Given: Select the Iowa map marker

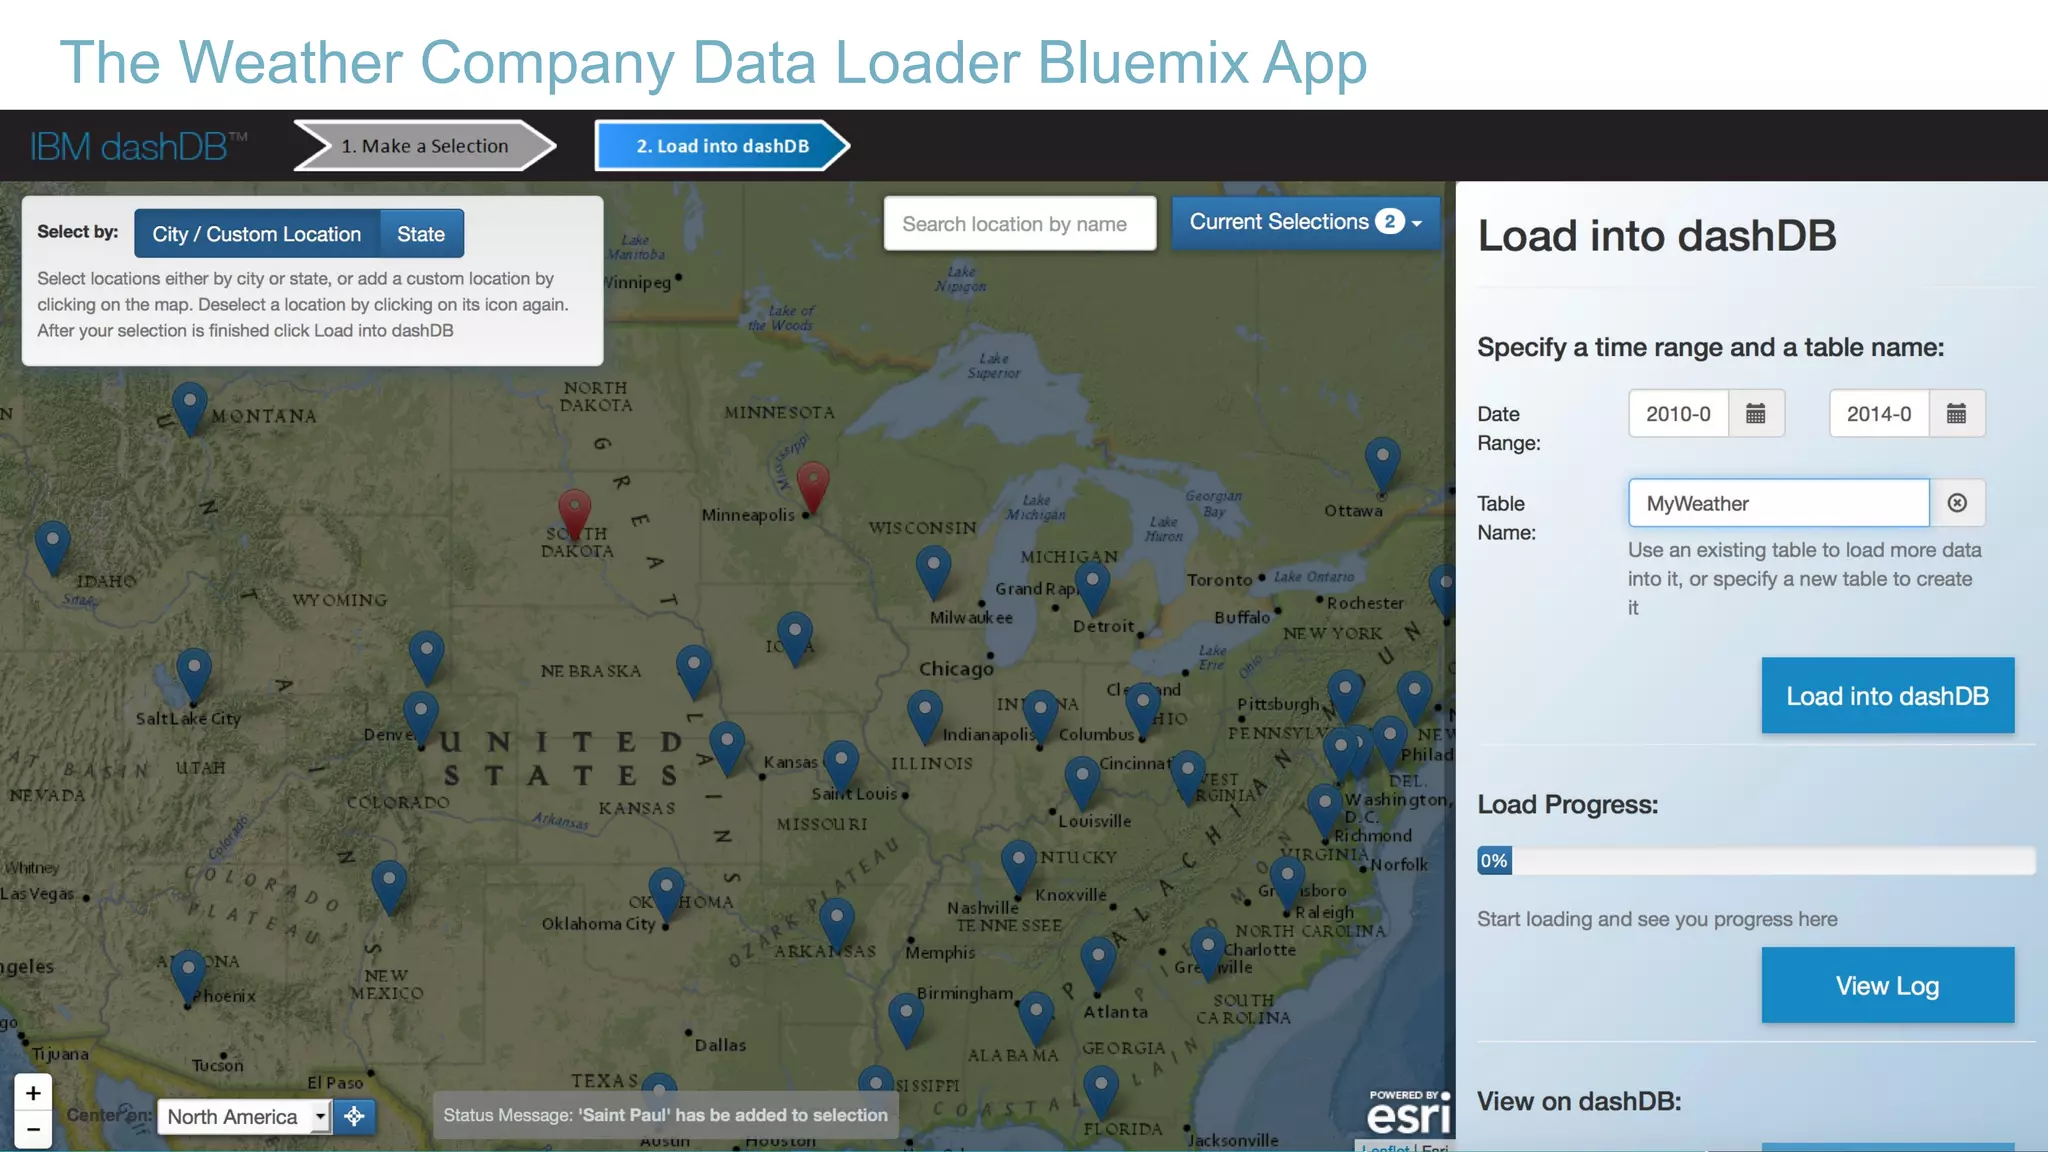Looking at the screenshot, I should (794, 639).
